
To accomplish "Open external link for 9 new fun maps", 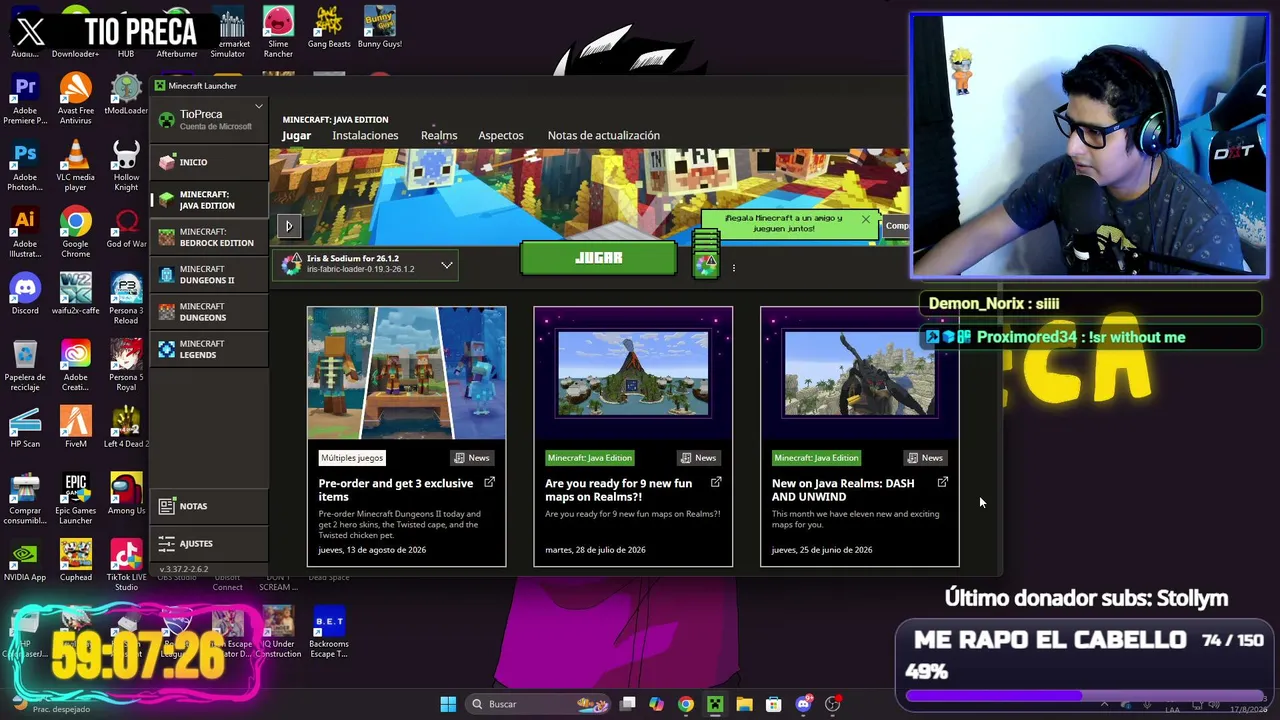I will (x=716, y=483).
